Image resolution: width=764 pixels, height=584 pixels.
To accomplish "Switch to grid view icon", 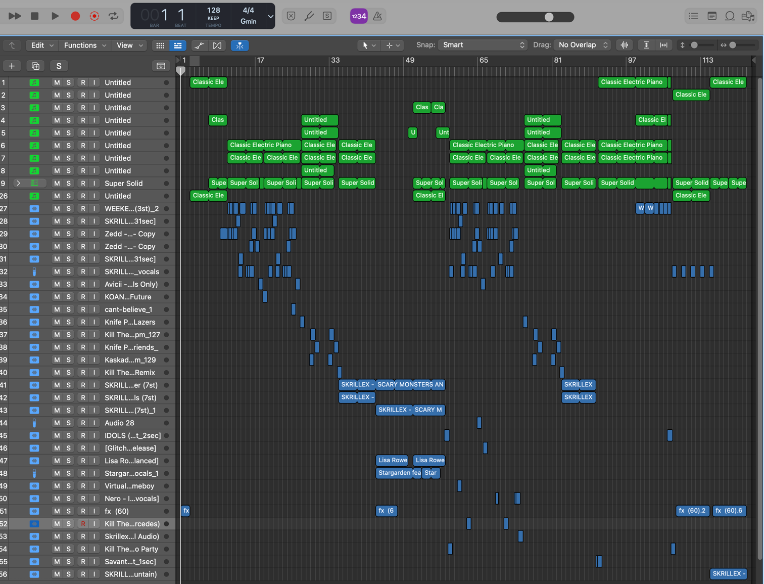I will pyautogui.click(x=160, y=45).
